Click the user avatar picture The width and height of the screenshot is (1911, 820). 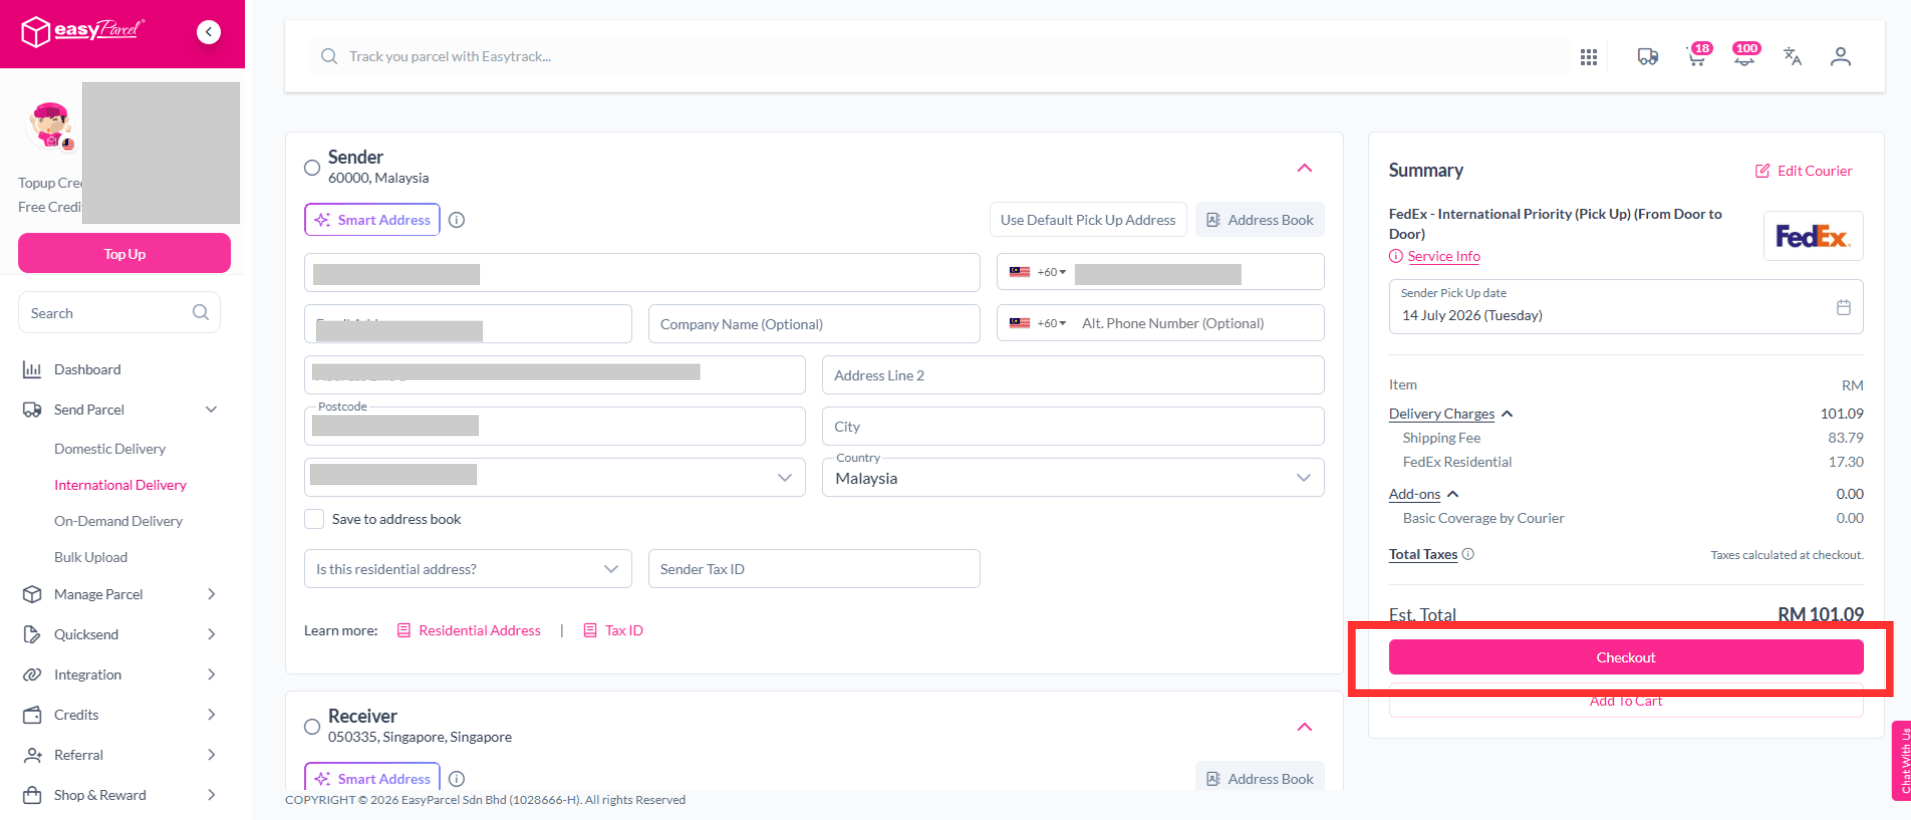click(x=51, y=126)
